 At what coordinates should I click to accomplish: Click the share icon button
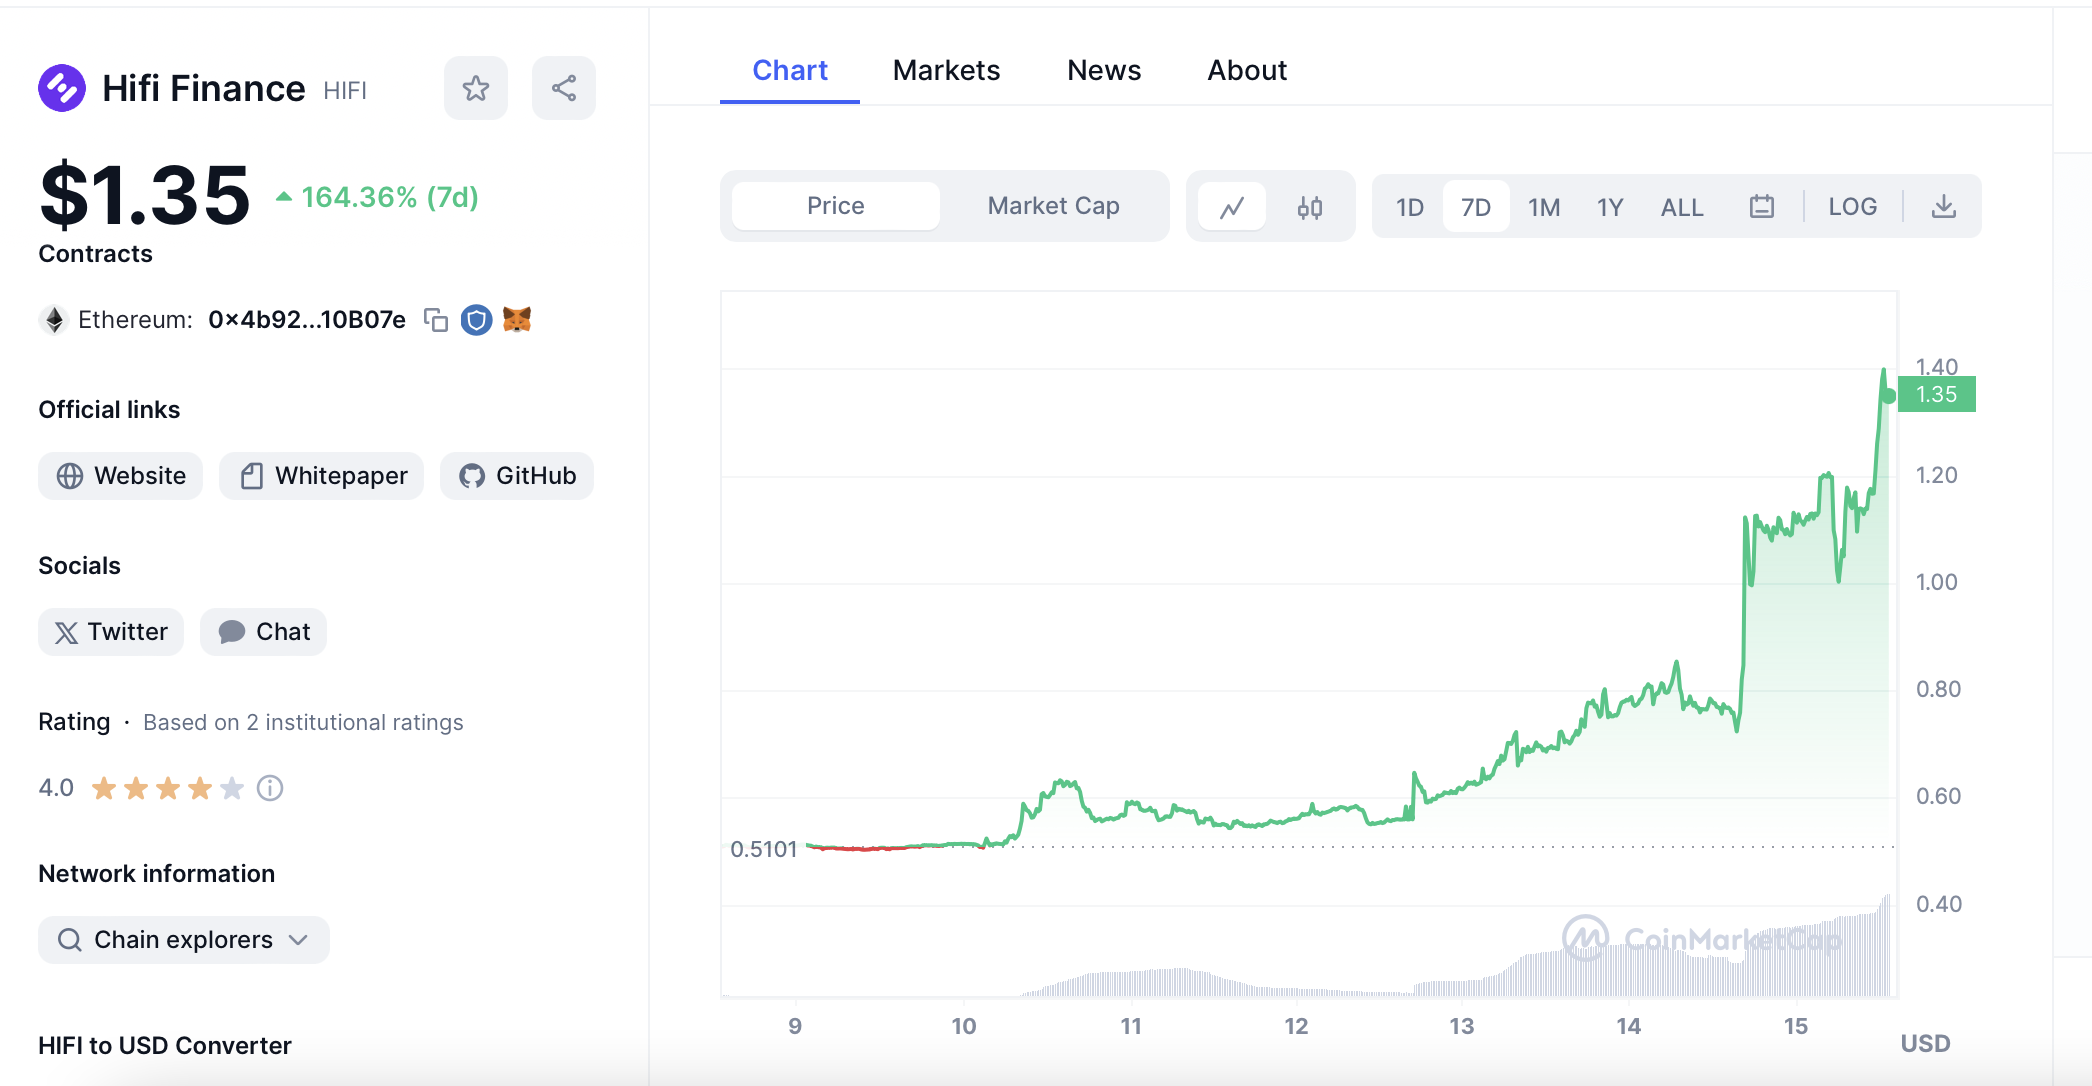coord(564,88)
